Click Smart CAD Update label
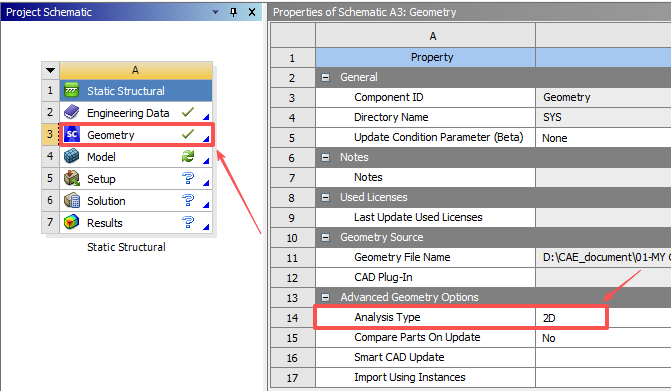 pos(399,357)
